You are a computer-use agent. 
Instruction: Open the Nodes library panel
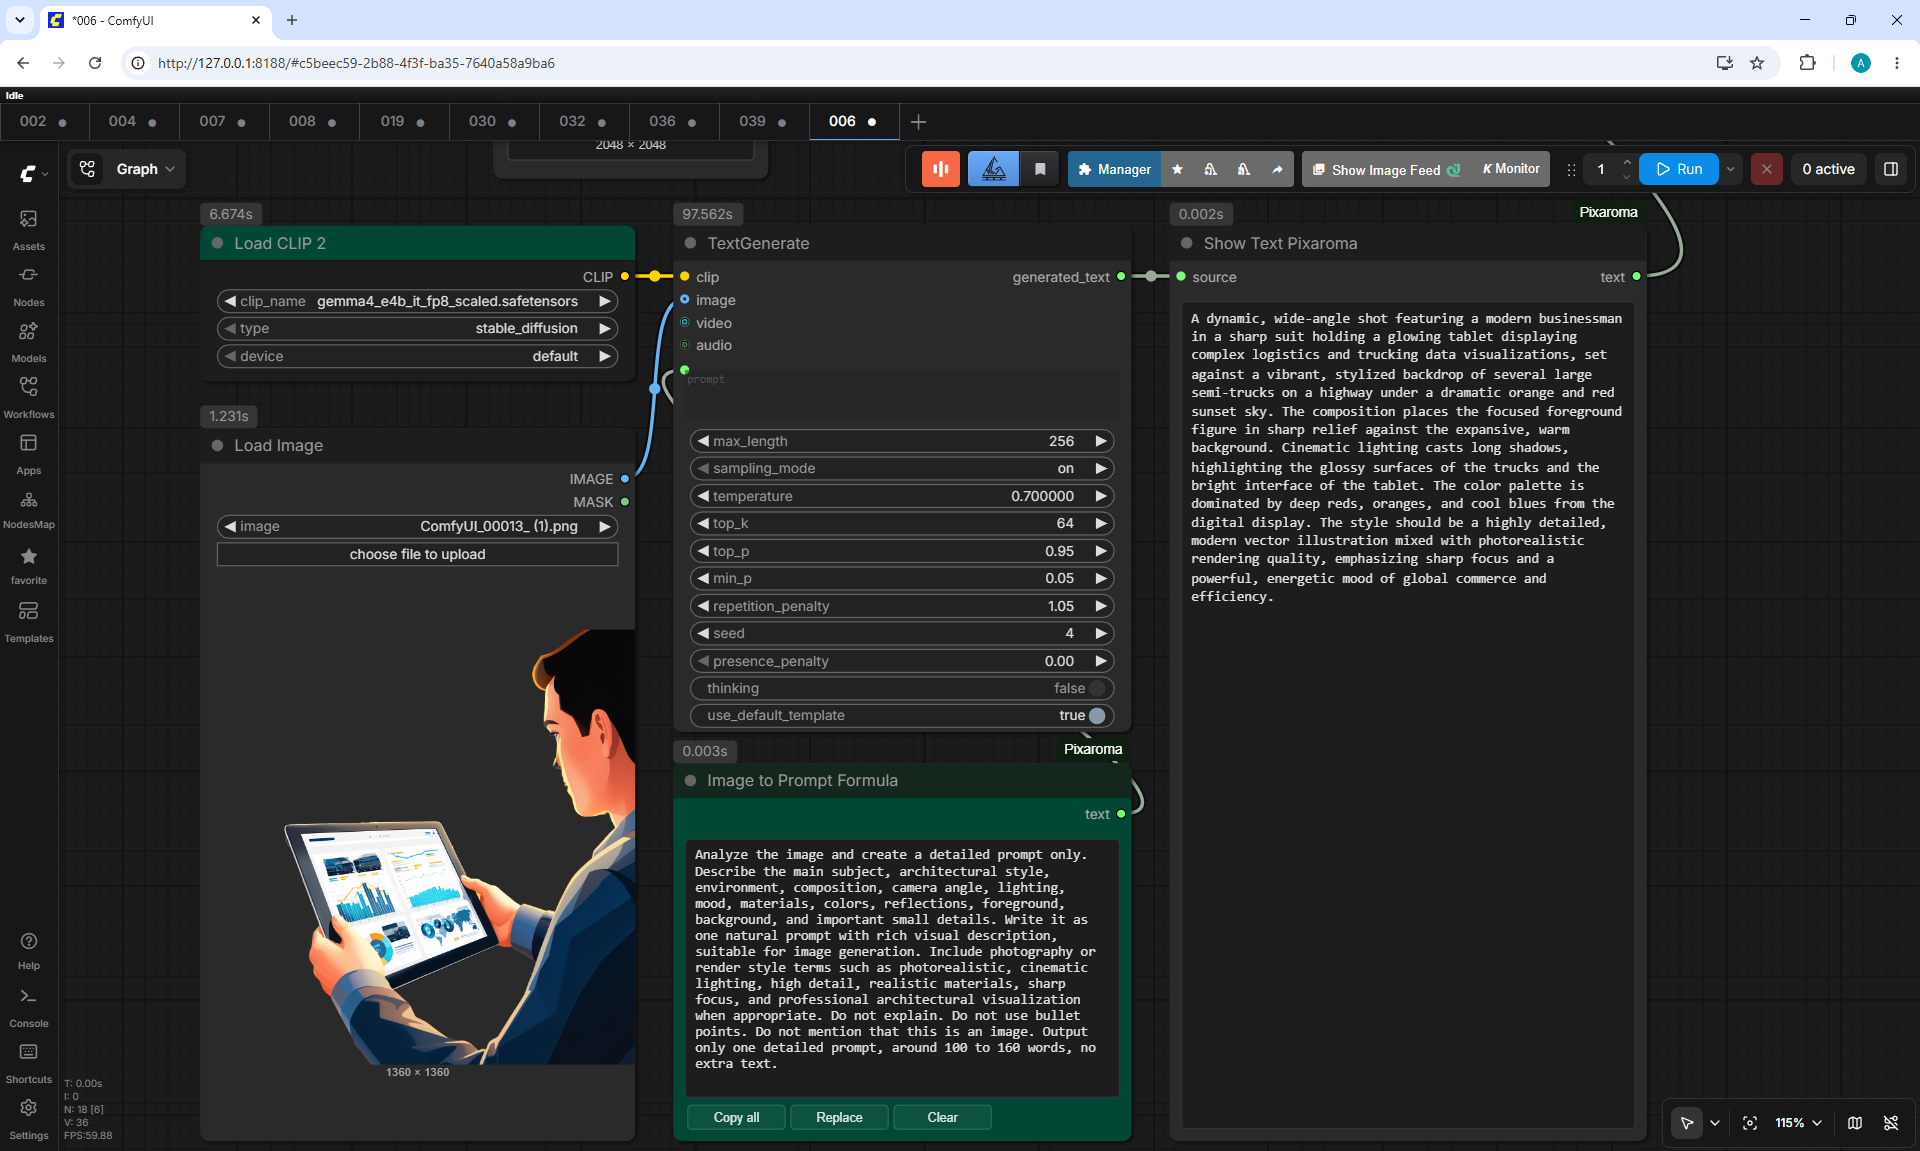point(29,285)
